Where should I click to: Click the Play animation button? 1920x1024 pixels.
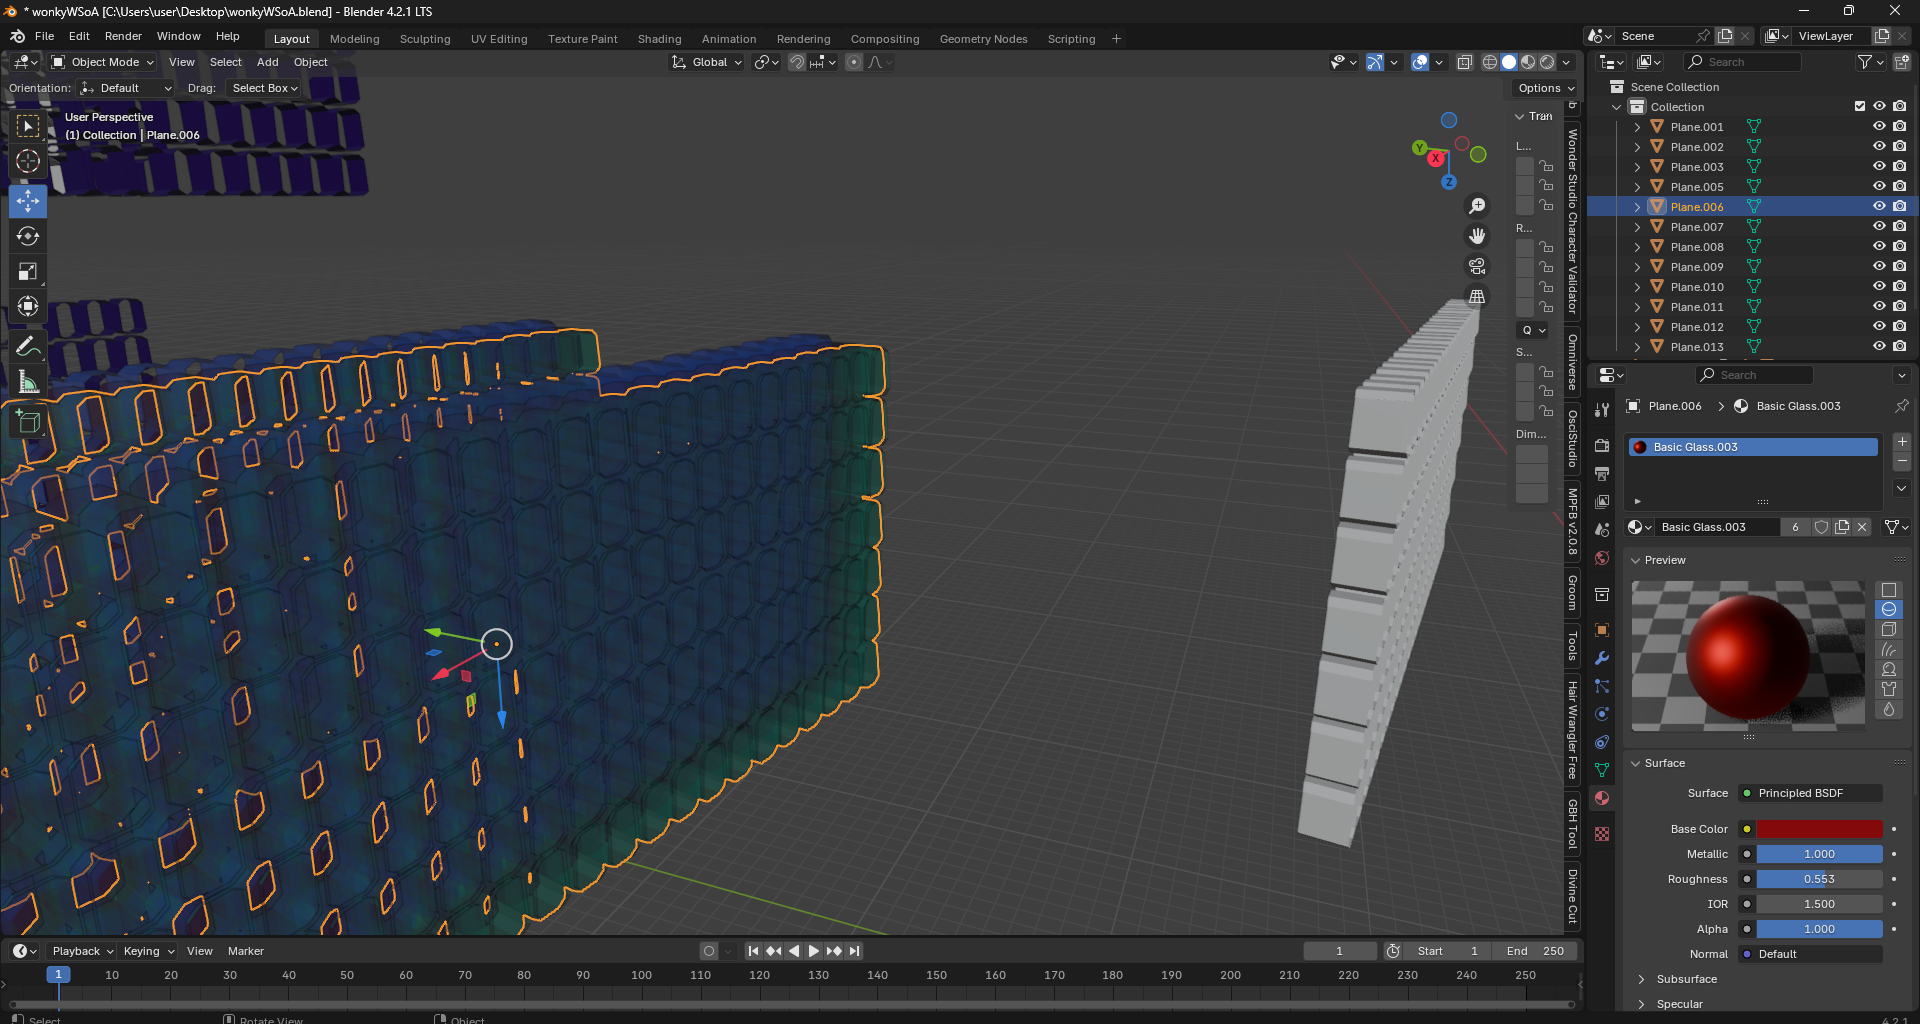tap(813, 951)
